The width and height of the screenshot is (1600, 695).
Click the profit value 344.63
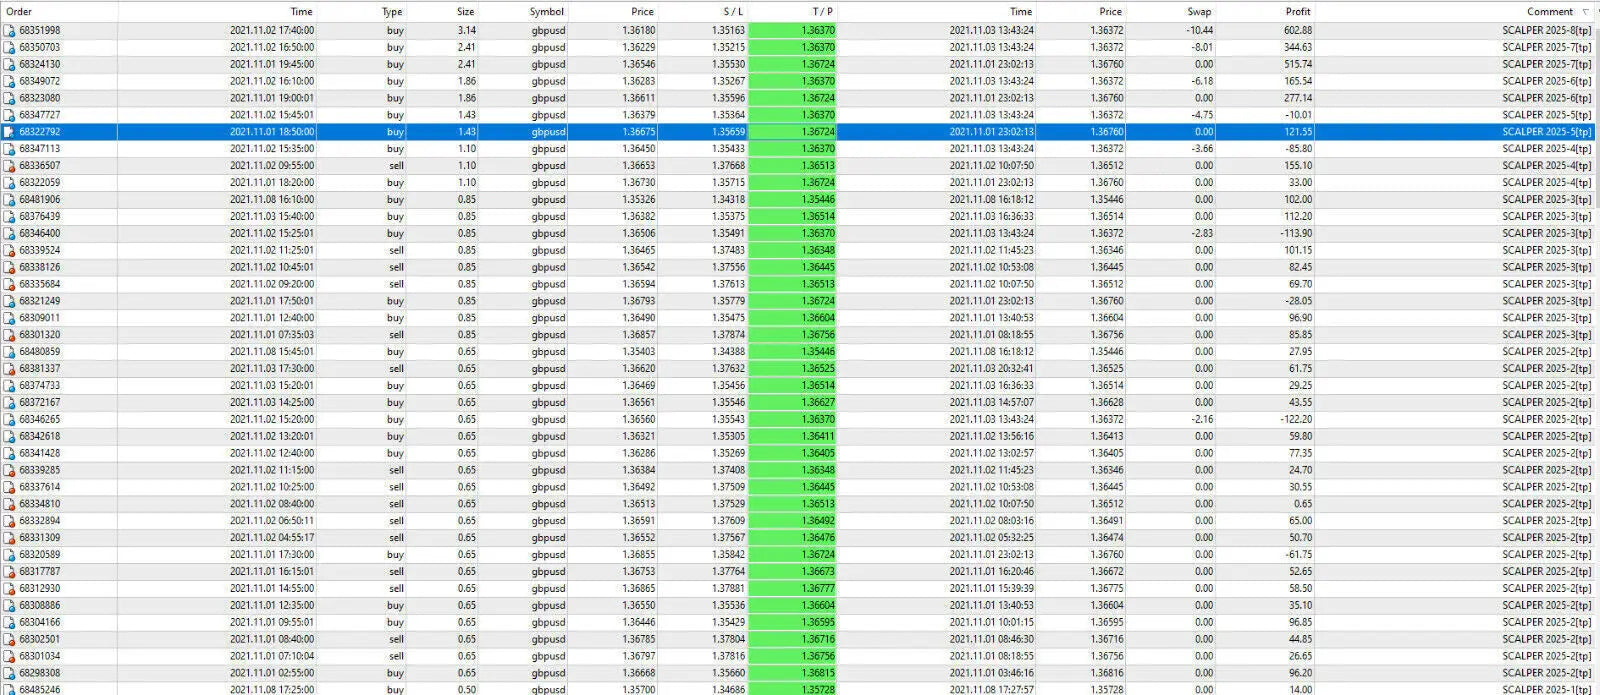(x=1298, y=47)
